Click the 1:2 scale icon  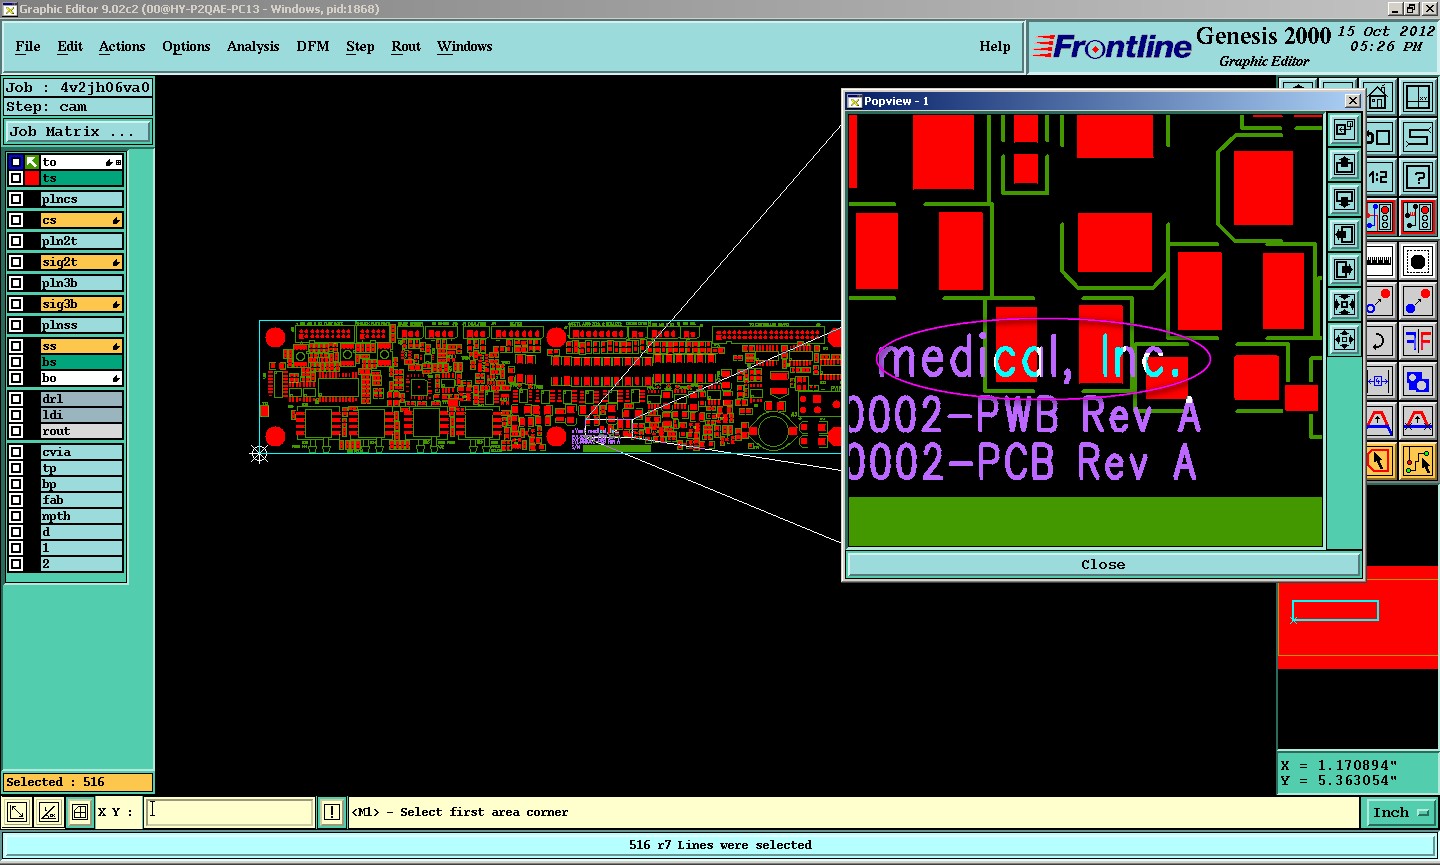tap(1380, 177)
